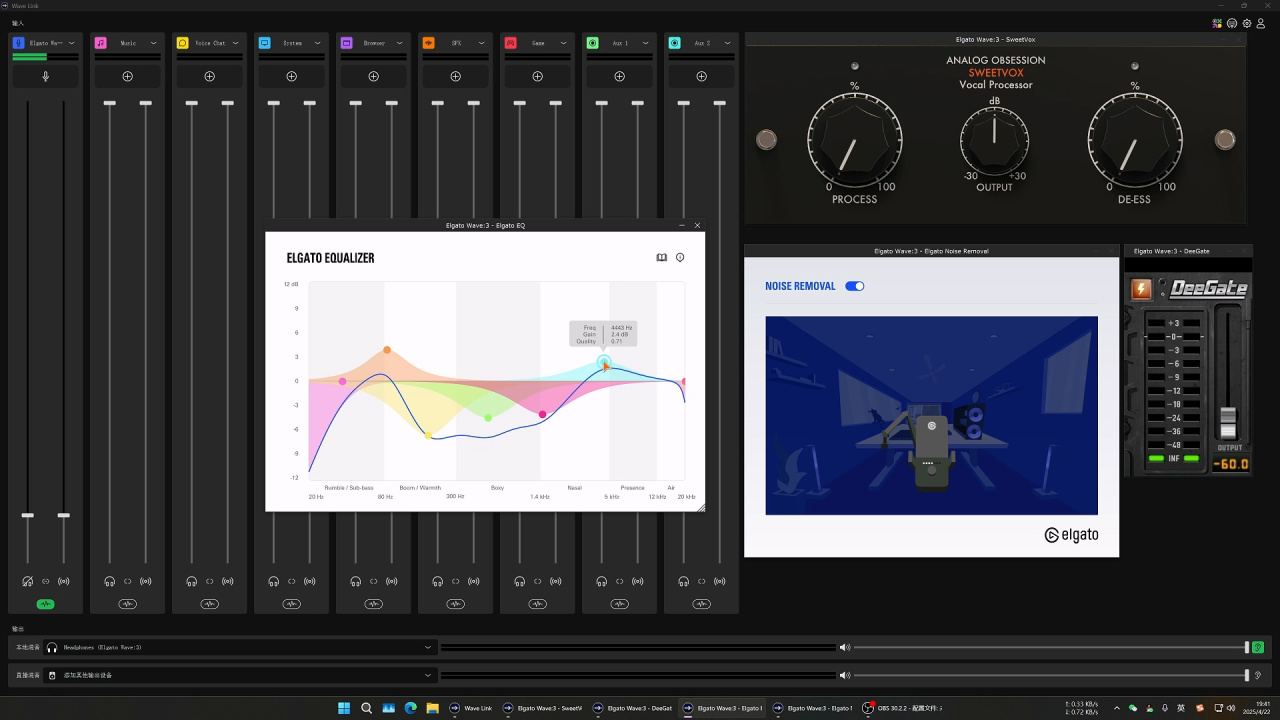The image size is (1280, 720).
Task: Click the Elgato Wave channel microphone icon
Action: coord(19,43)
